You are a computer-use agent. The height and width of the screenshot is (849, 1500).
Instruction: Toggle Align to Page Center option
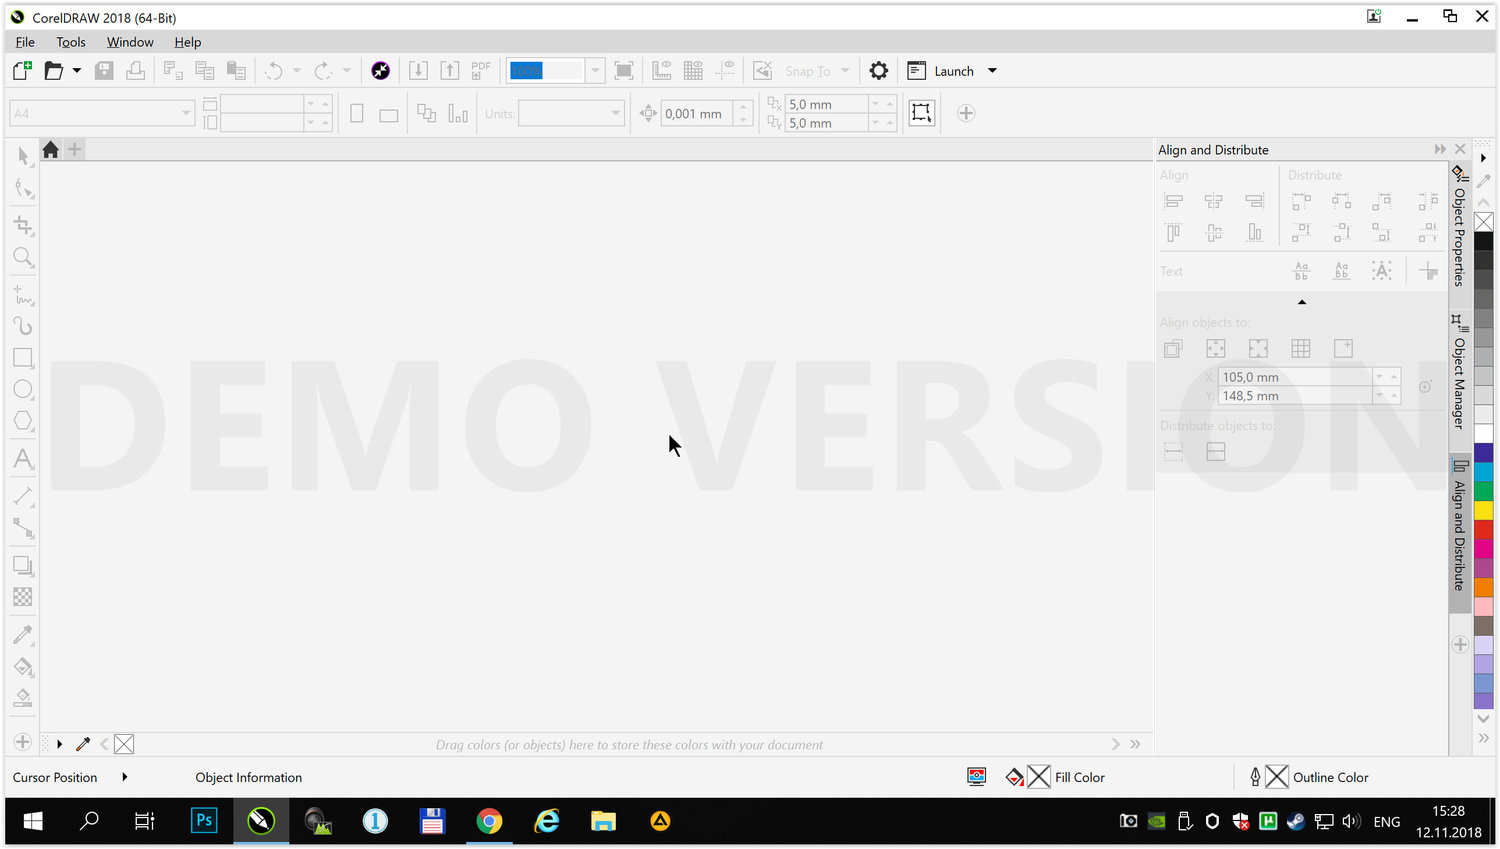click(x=1258, y=348)
